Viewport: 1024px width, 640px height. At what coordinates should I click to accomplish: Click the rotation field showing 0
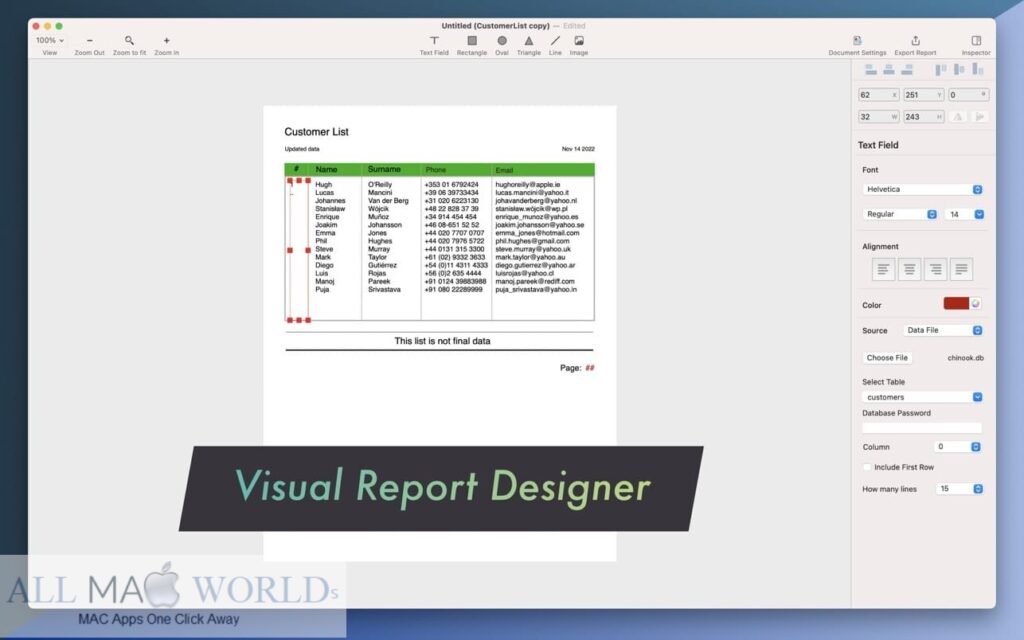tap(968, 95)
